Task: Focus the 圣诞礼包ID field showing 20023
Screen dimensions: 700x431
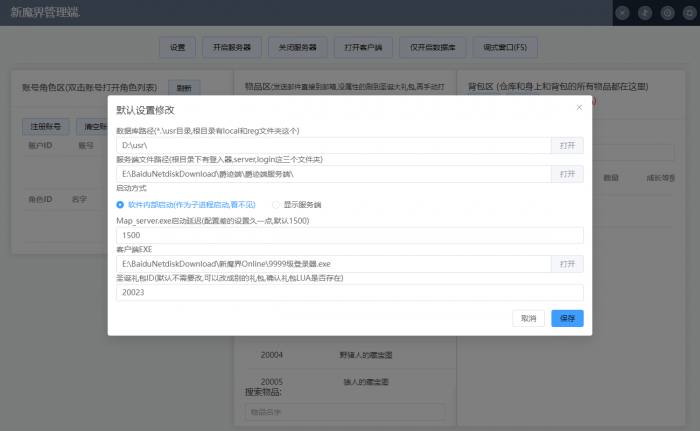Action: click(x=350, y=293)
